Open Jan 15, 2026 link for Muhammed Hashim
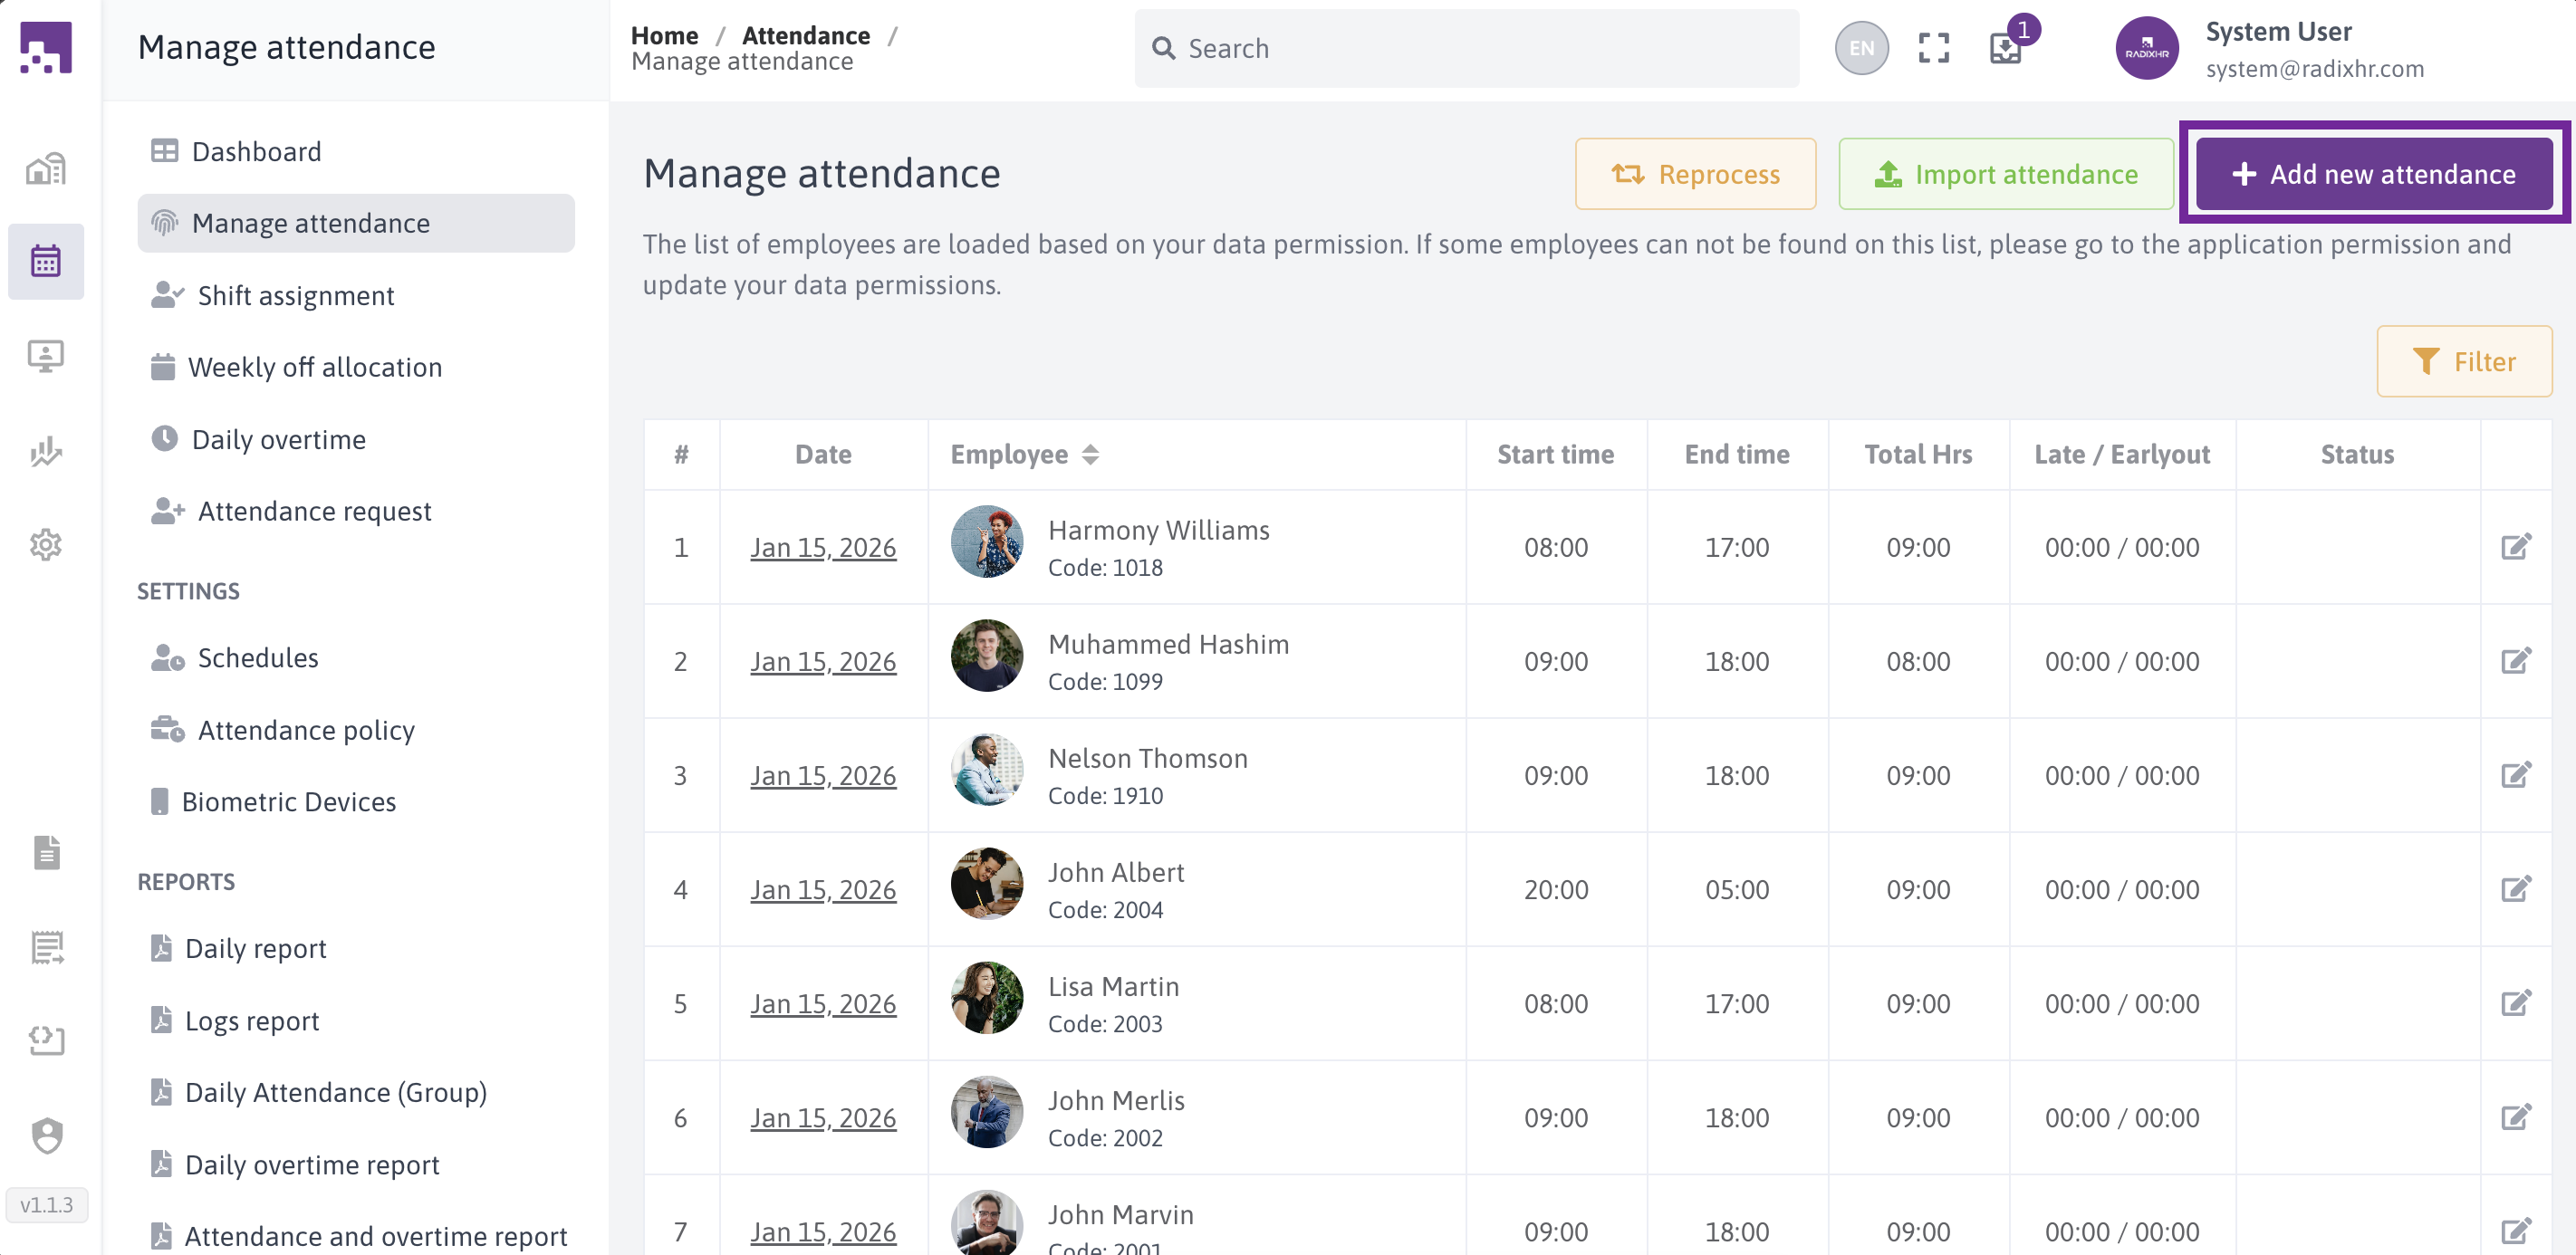The width and height of the screenshot is (2576, 1255). pos(823,661)
